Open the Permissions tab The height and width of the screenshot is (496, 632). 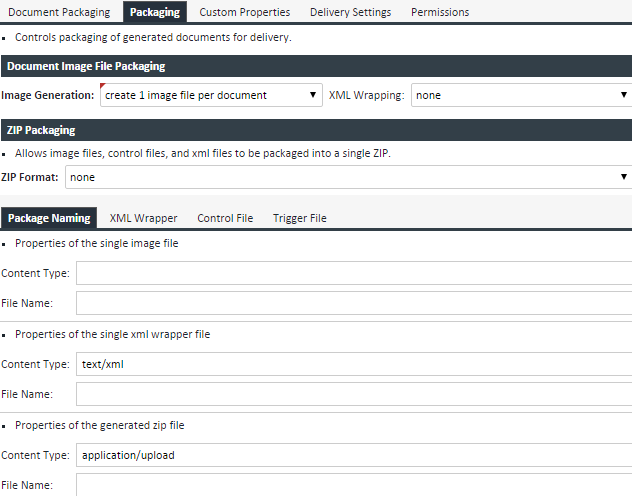coord(440,12)
